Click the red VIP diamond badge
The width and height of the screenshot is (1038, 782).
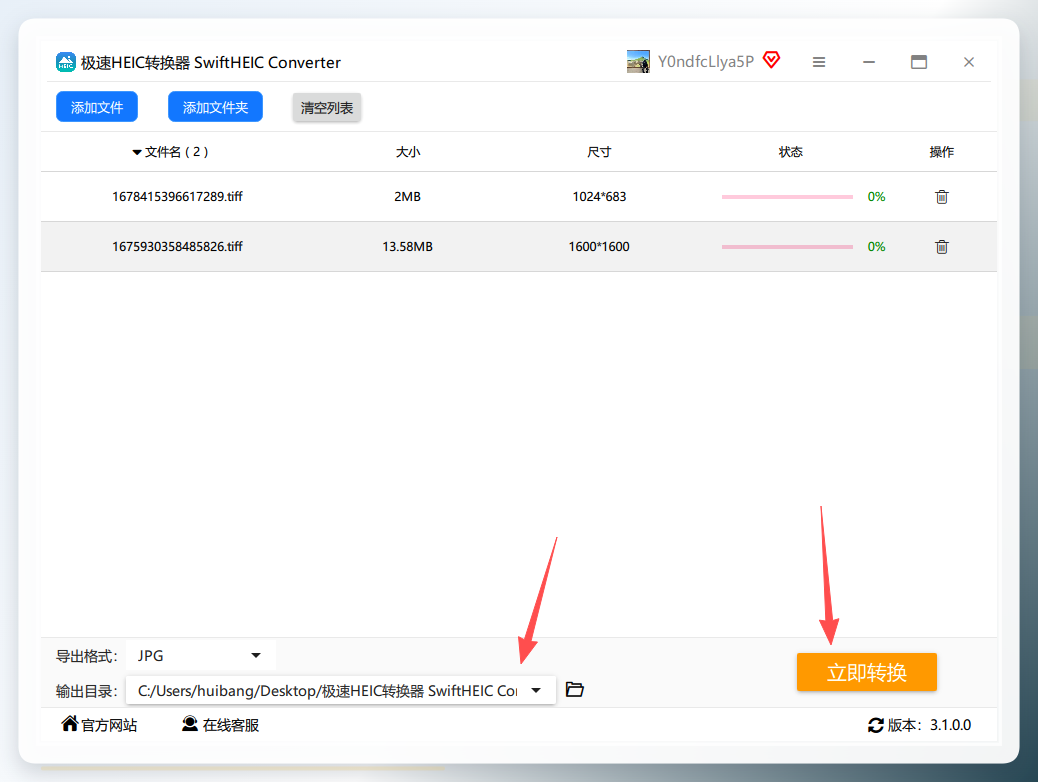tap(771, 60)
